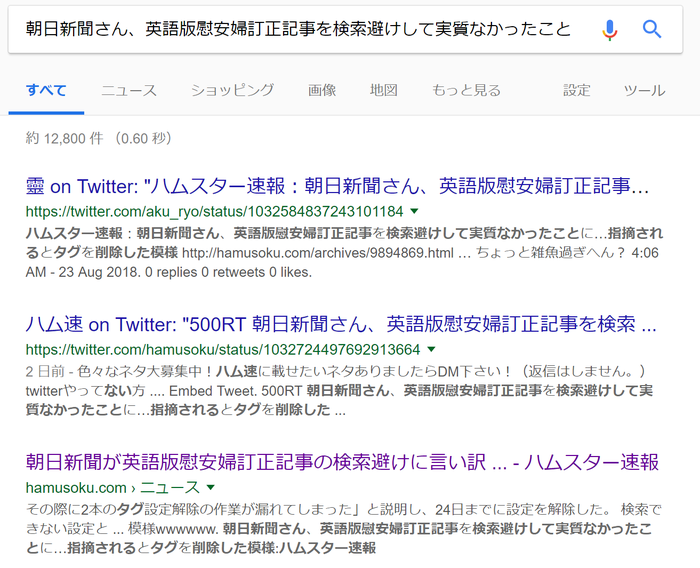The height and width of the screenshot is (568, 700).
Task: Expand dropdown arrow beside aku_ryo status URL
Action: 414,211
